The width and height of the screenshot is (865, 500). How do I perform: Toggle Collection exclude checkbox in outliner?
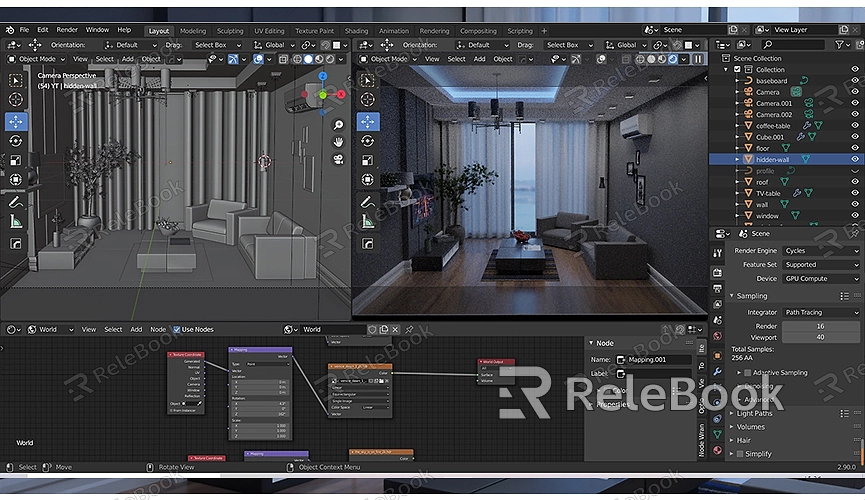(737, 70)
